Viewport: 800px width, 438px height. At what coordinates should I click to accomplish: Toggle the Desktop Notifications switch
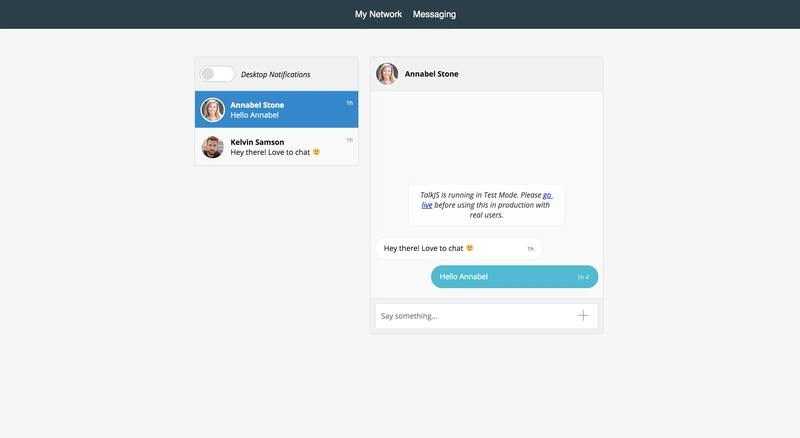tap(217, 74)
